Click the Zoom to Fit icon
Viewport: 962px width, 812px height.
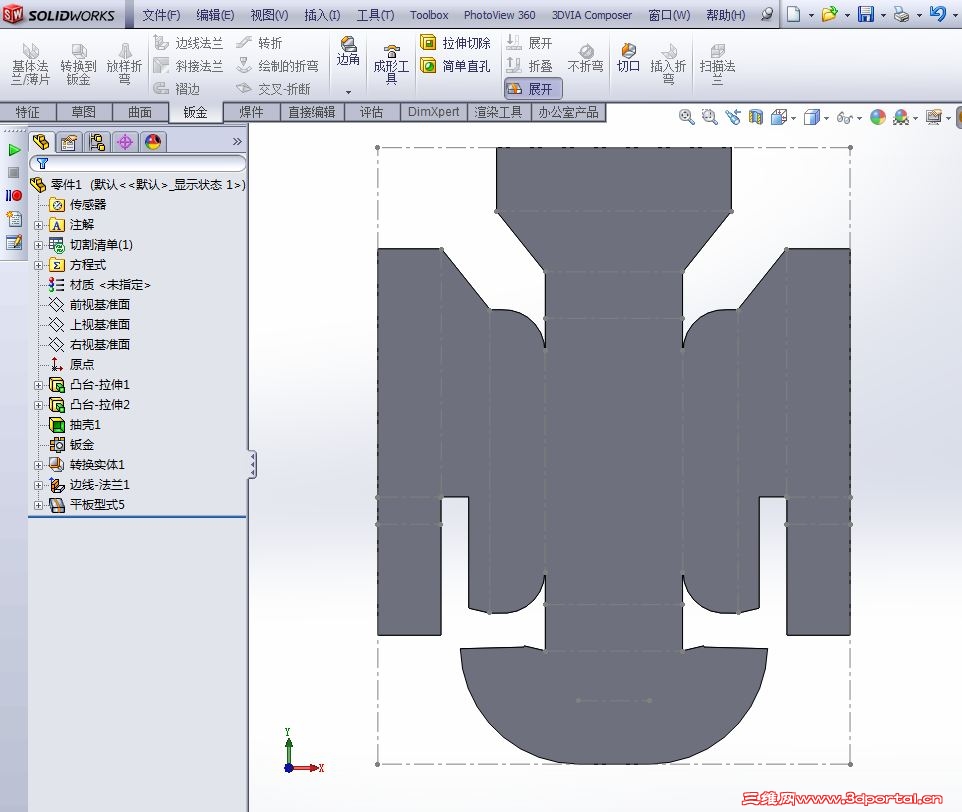[687, 117]
